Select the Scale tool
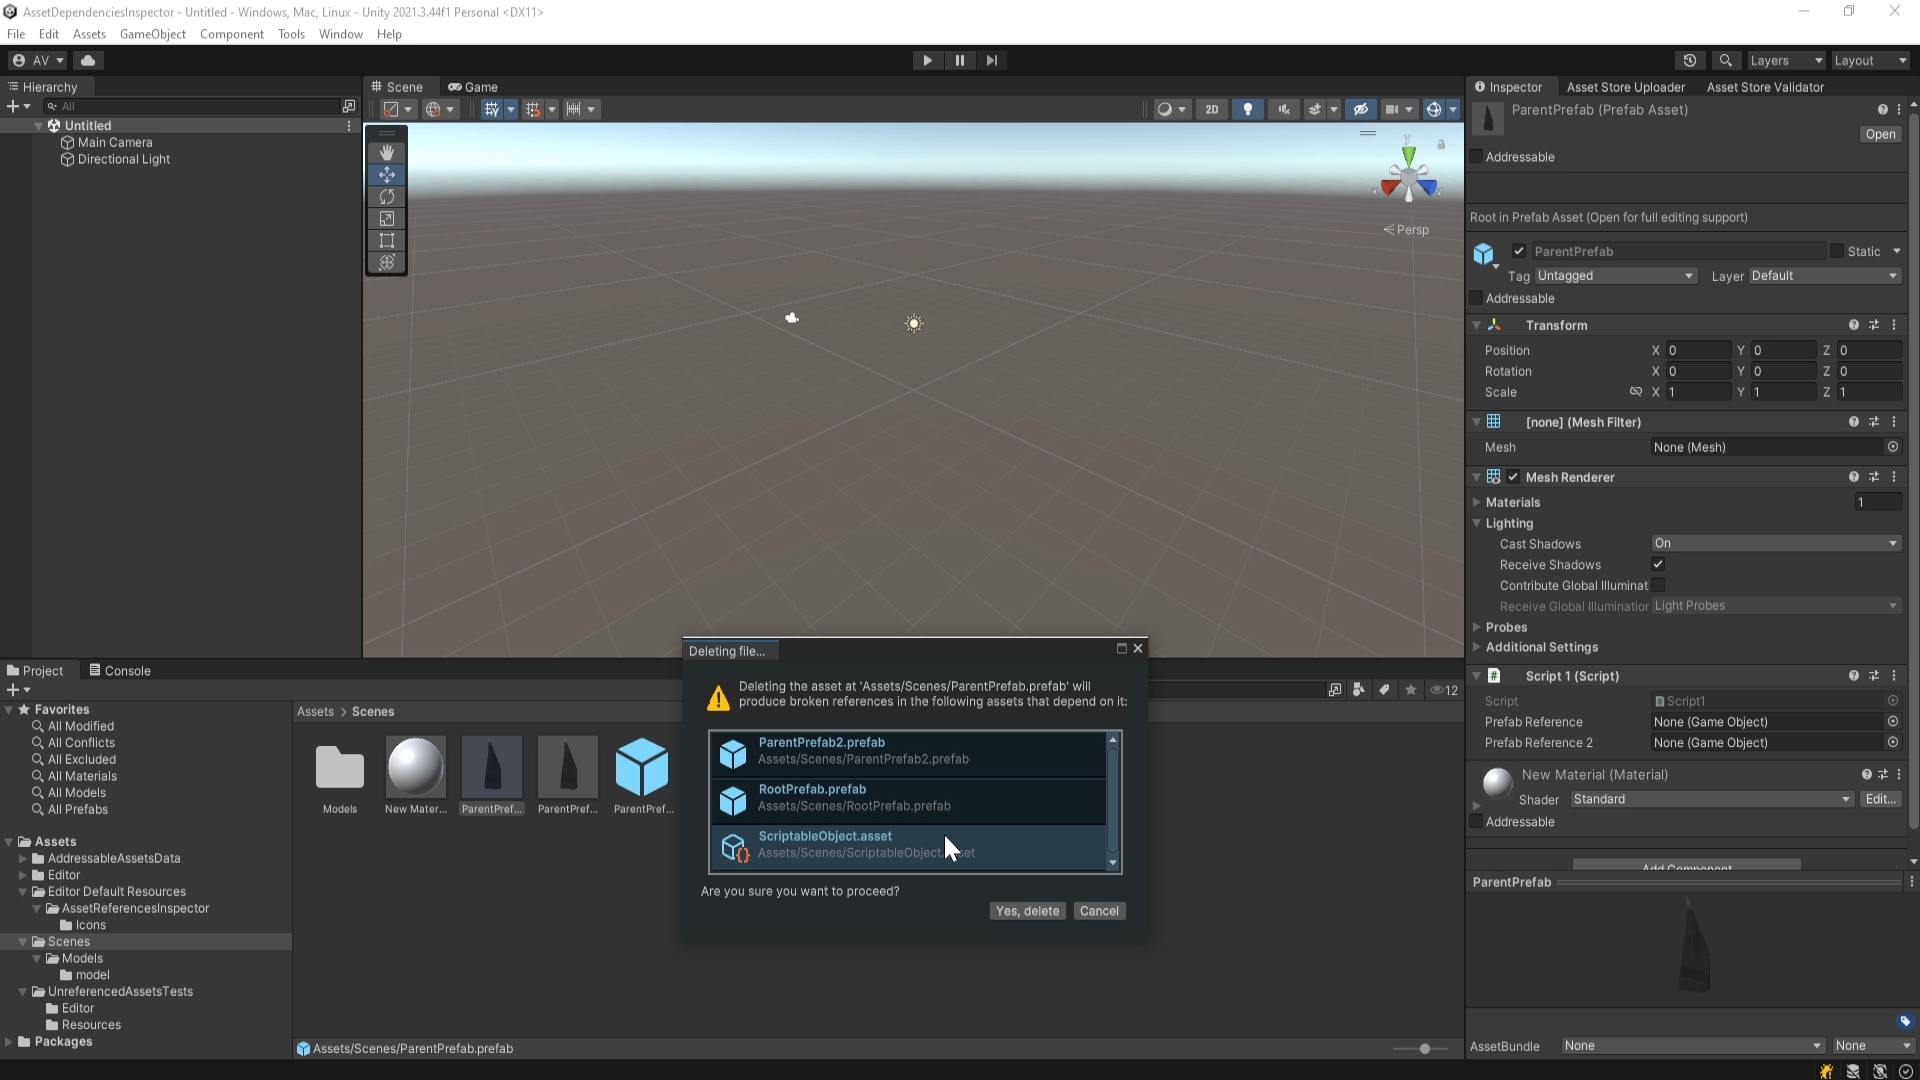 click(387, 218)
